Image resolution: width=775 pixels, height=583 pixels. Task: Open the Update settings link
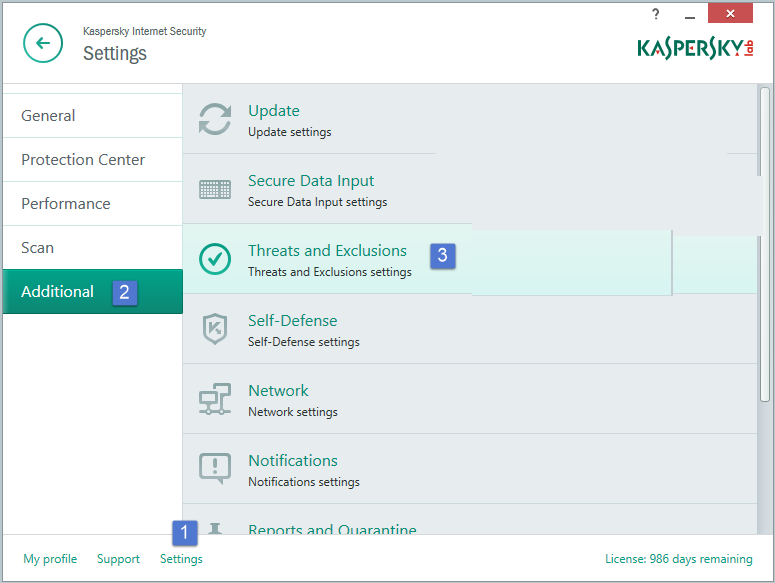coord(273,111)
